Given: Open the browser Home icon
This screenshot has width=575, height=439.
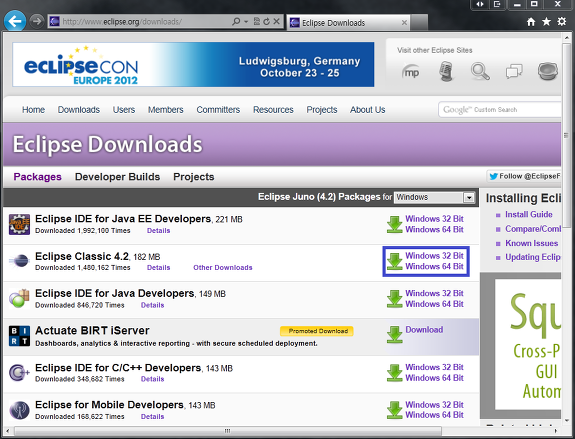Looking at the screenshot, I should (531, 22).
